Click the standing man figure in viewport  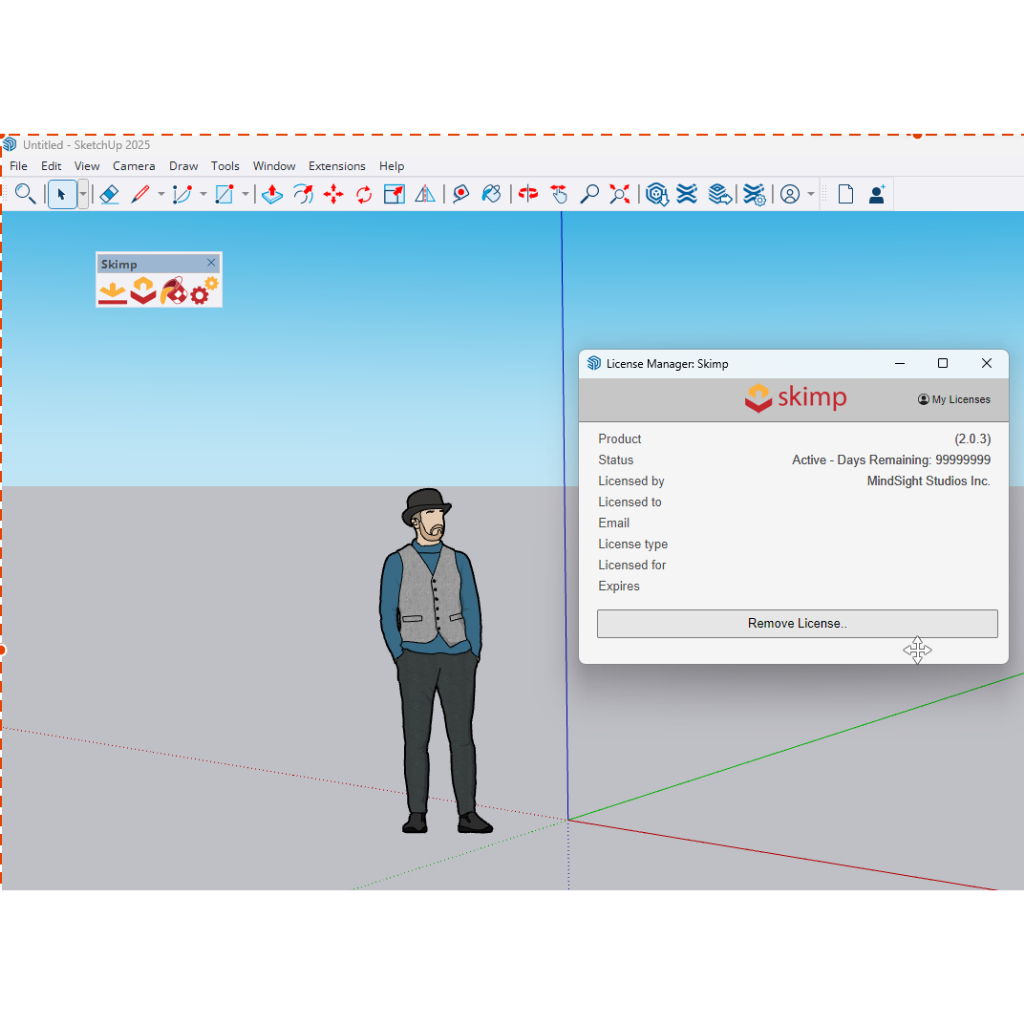click(x=434, y=660)
